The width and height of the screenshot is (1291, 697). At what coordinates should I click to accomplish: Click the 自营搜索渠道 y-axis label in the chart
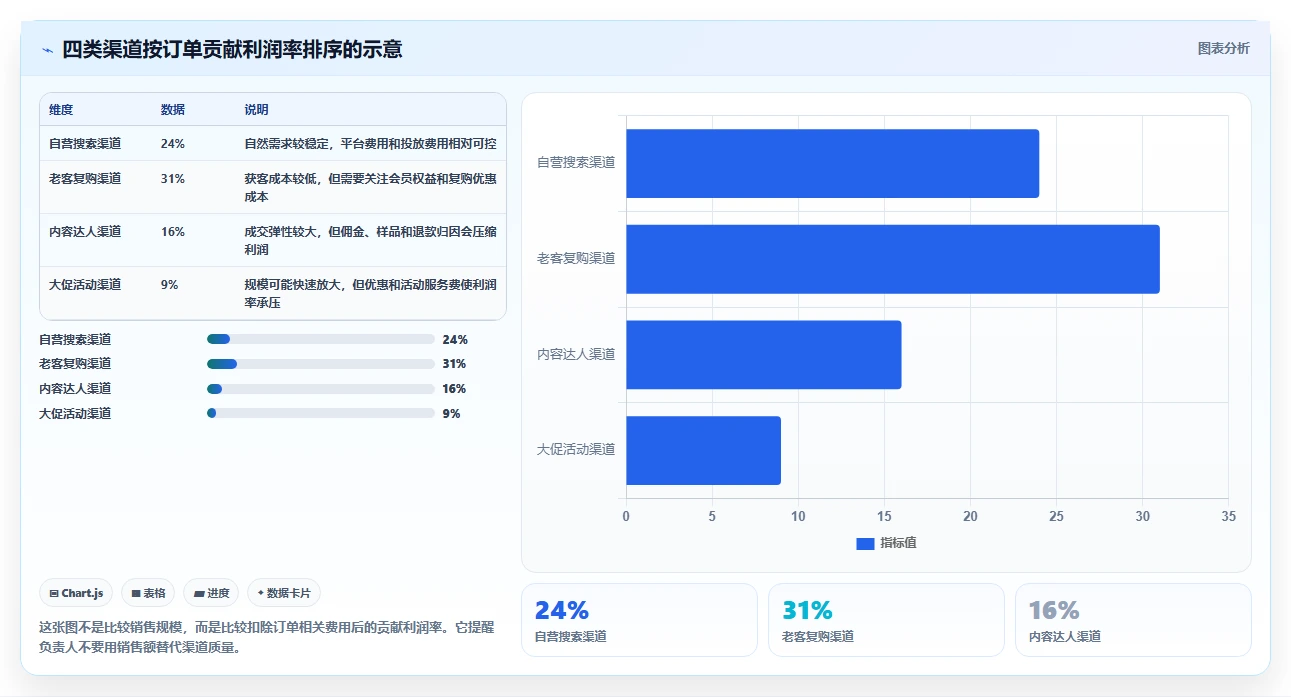click(576, 163)
